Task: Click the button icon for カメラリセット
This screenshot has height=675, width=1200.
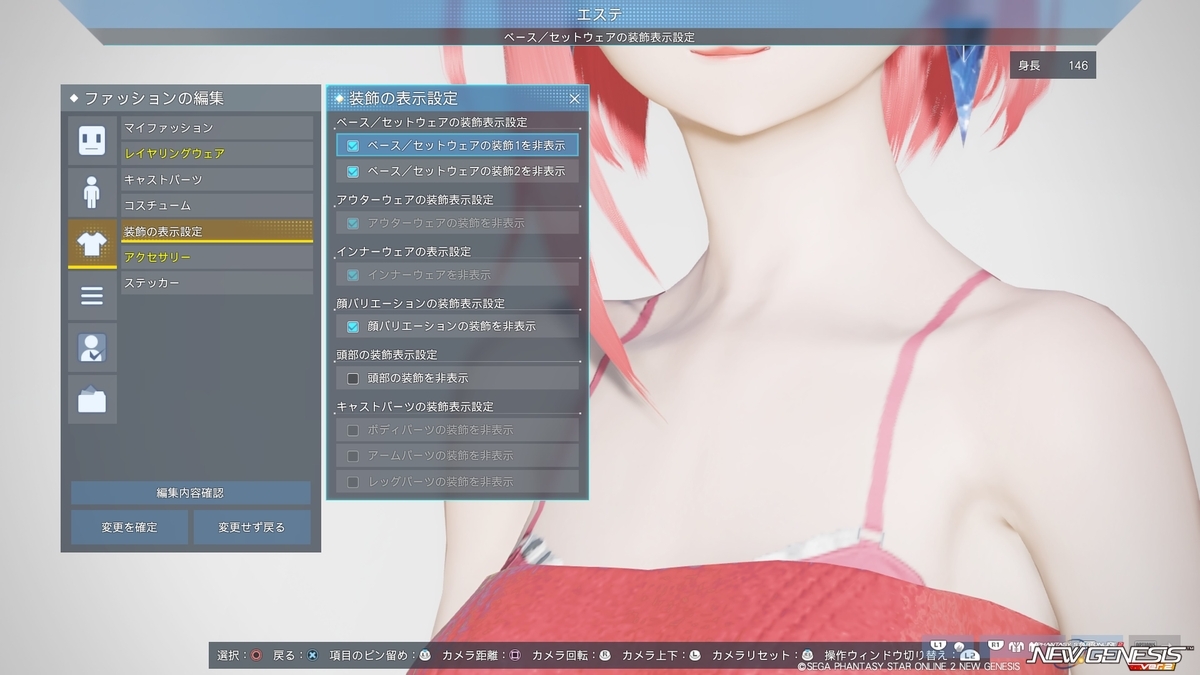Action: (808, 655)
